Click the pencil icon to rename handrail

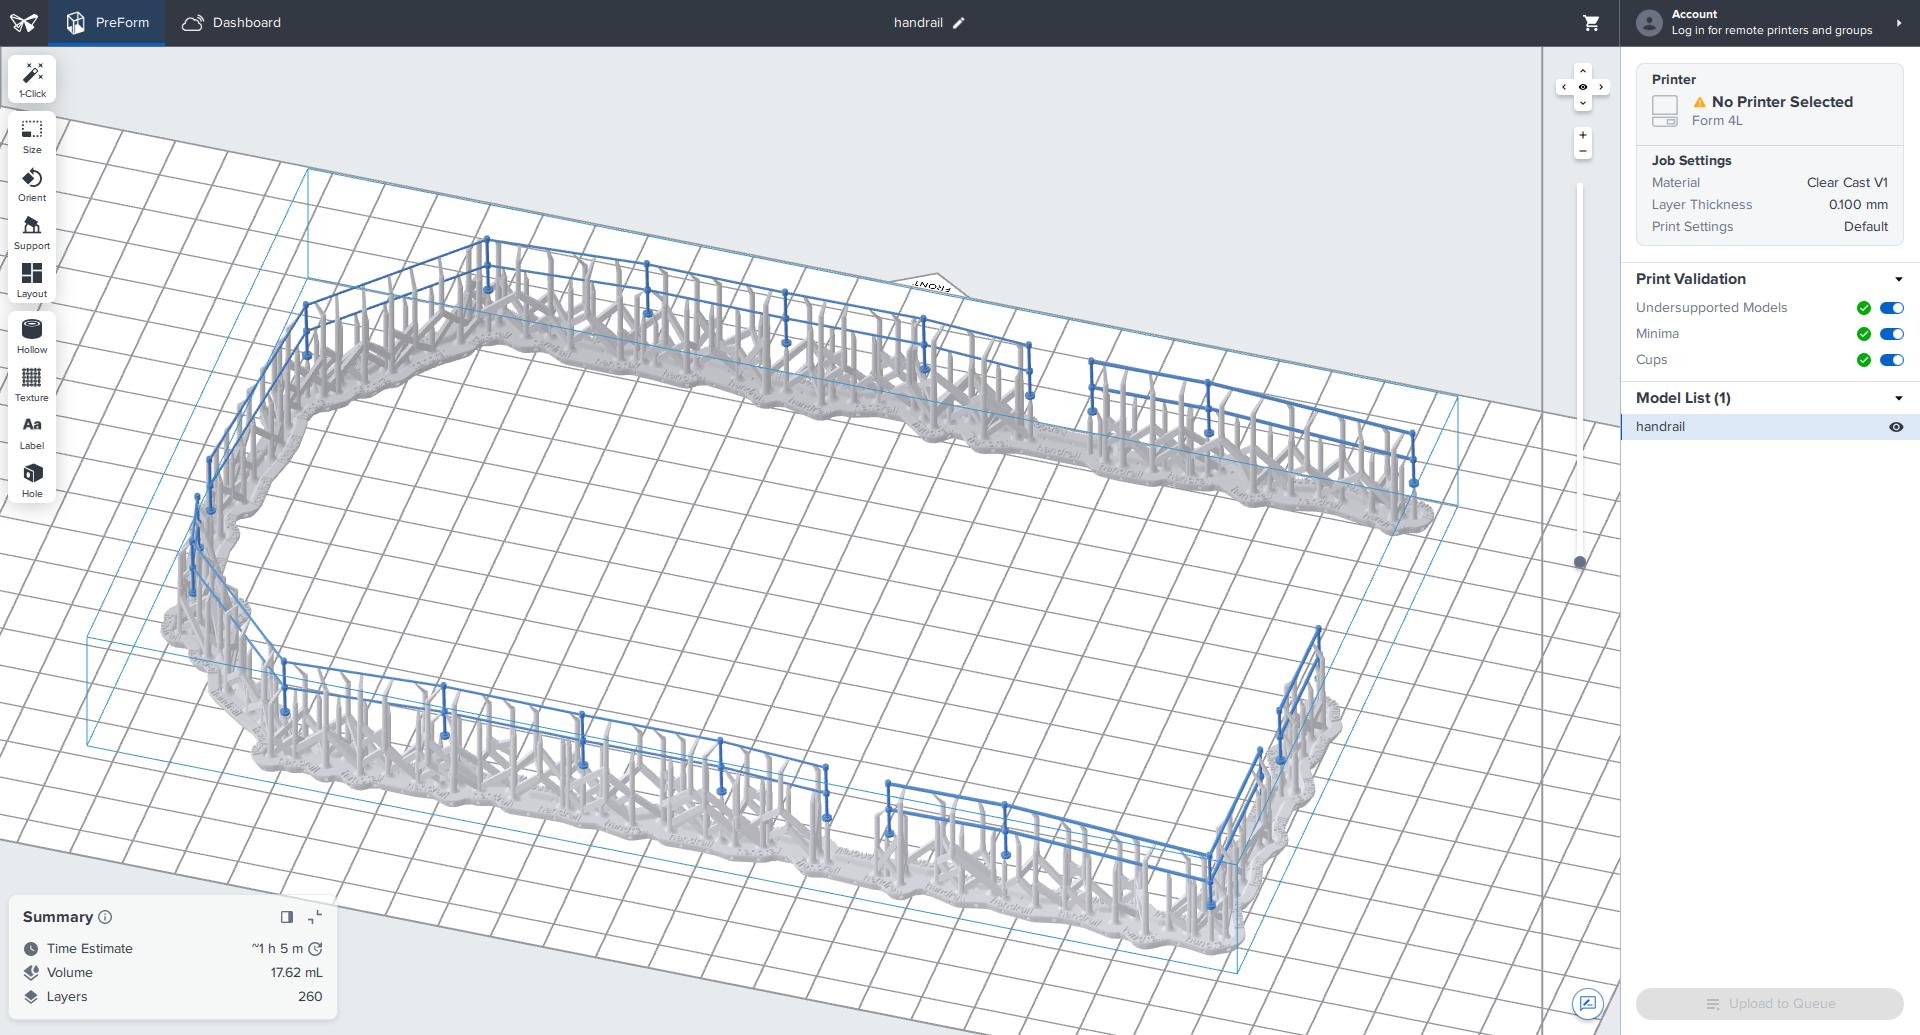[958, 23]
